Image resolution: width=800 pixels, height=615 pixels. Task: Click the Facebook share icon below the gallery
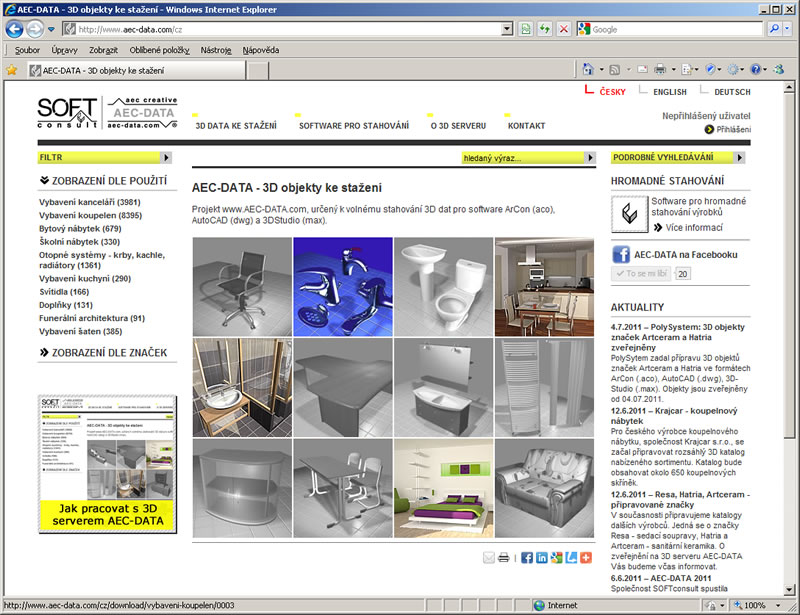527,557
